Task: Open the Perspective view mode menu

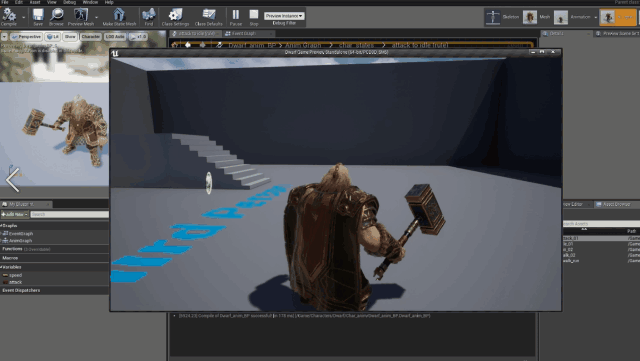Action: tap(26, 37)
